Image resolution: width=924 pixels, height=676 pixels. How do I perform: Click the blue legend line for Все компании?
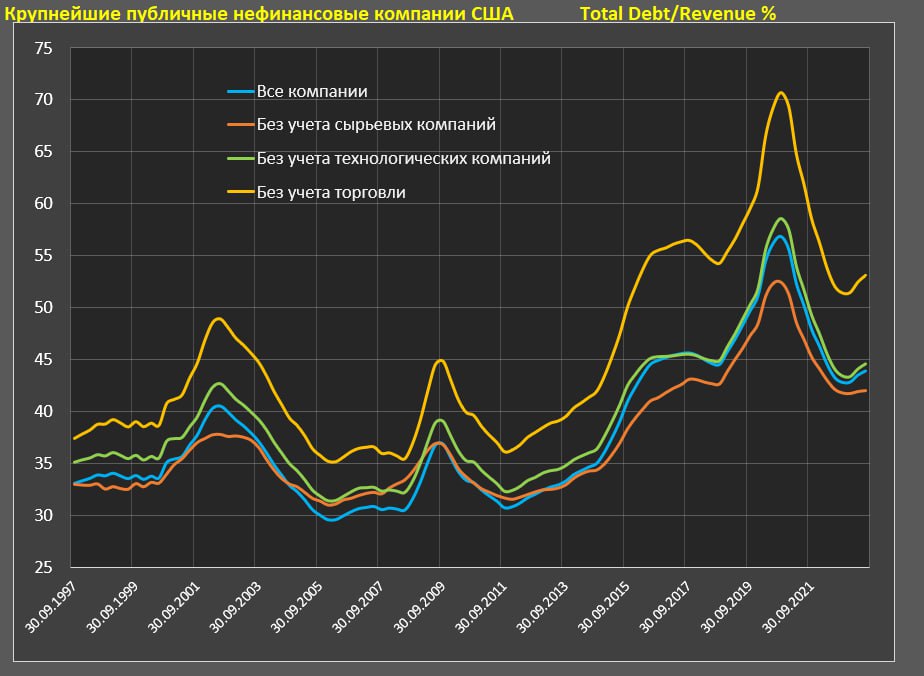tap(241, 92)
